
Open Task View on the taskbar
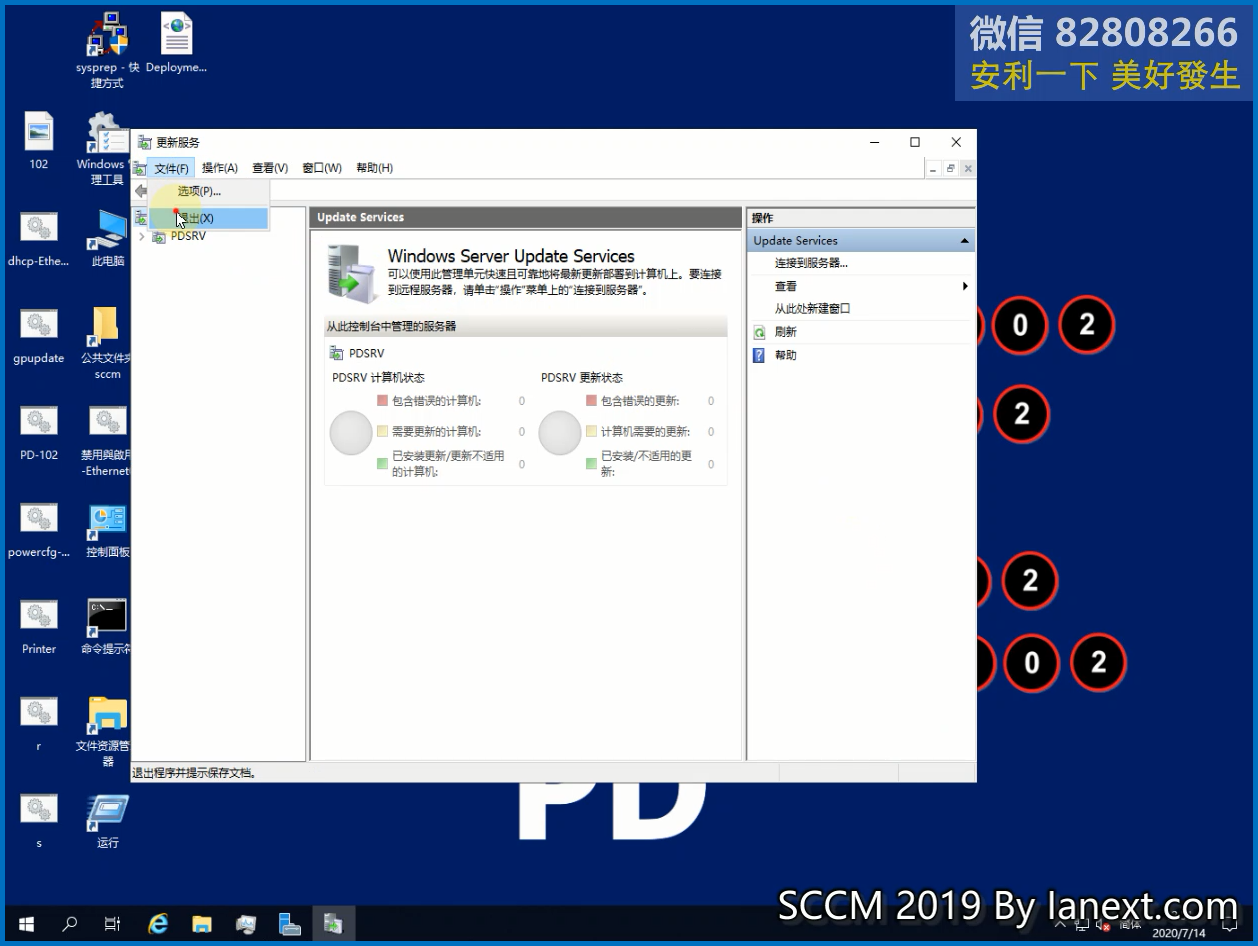pyautogui.click(x=113, y=924)
